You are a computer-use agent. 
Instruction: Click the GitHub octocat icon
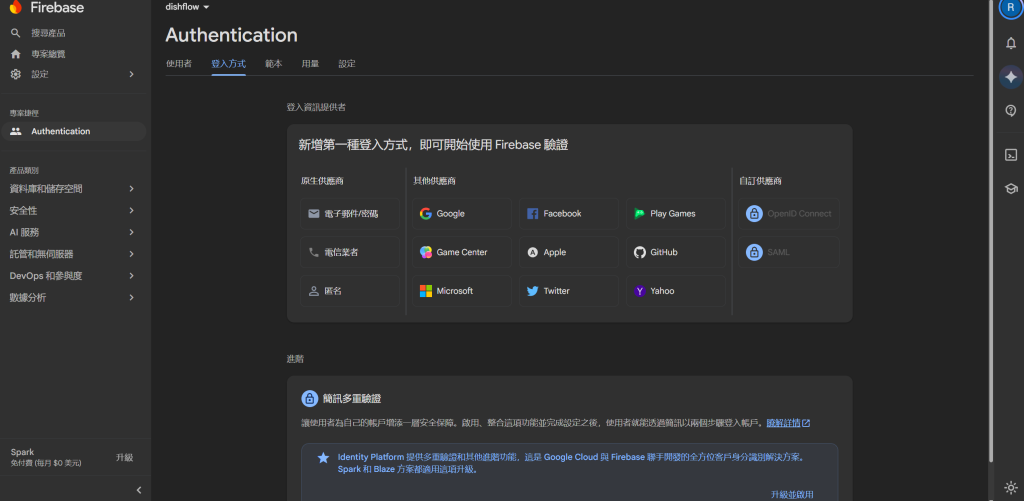[639, 252]
